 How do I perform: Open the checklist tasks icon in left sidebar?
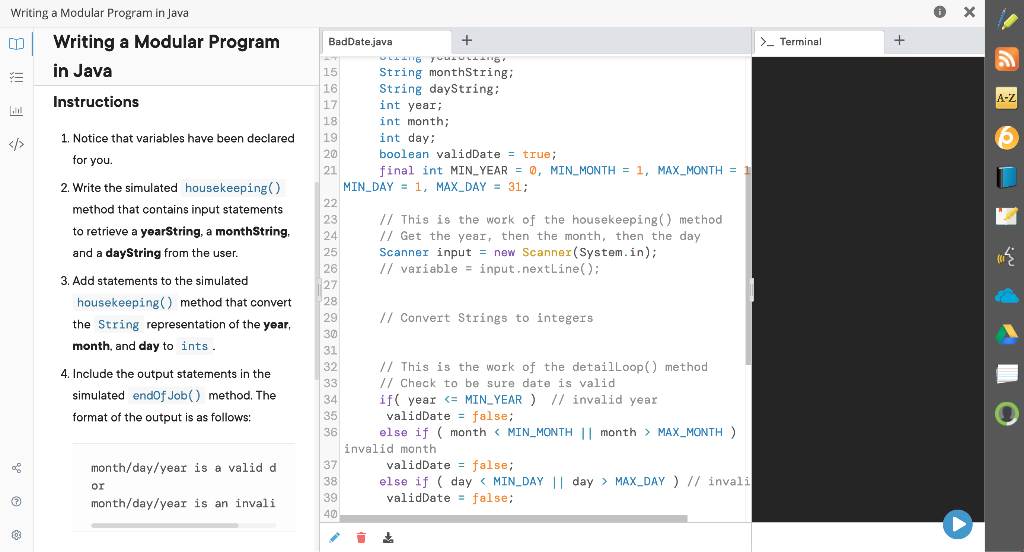click(16, 77)
